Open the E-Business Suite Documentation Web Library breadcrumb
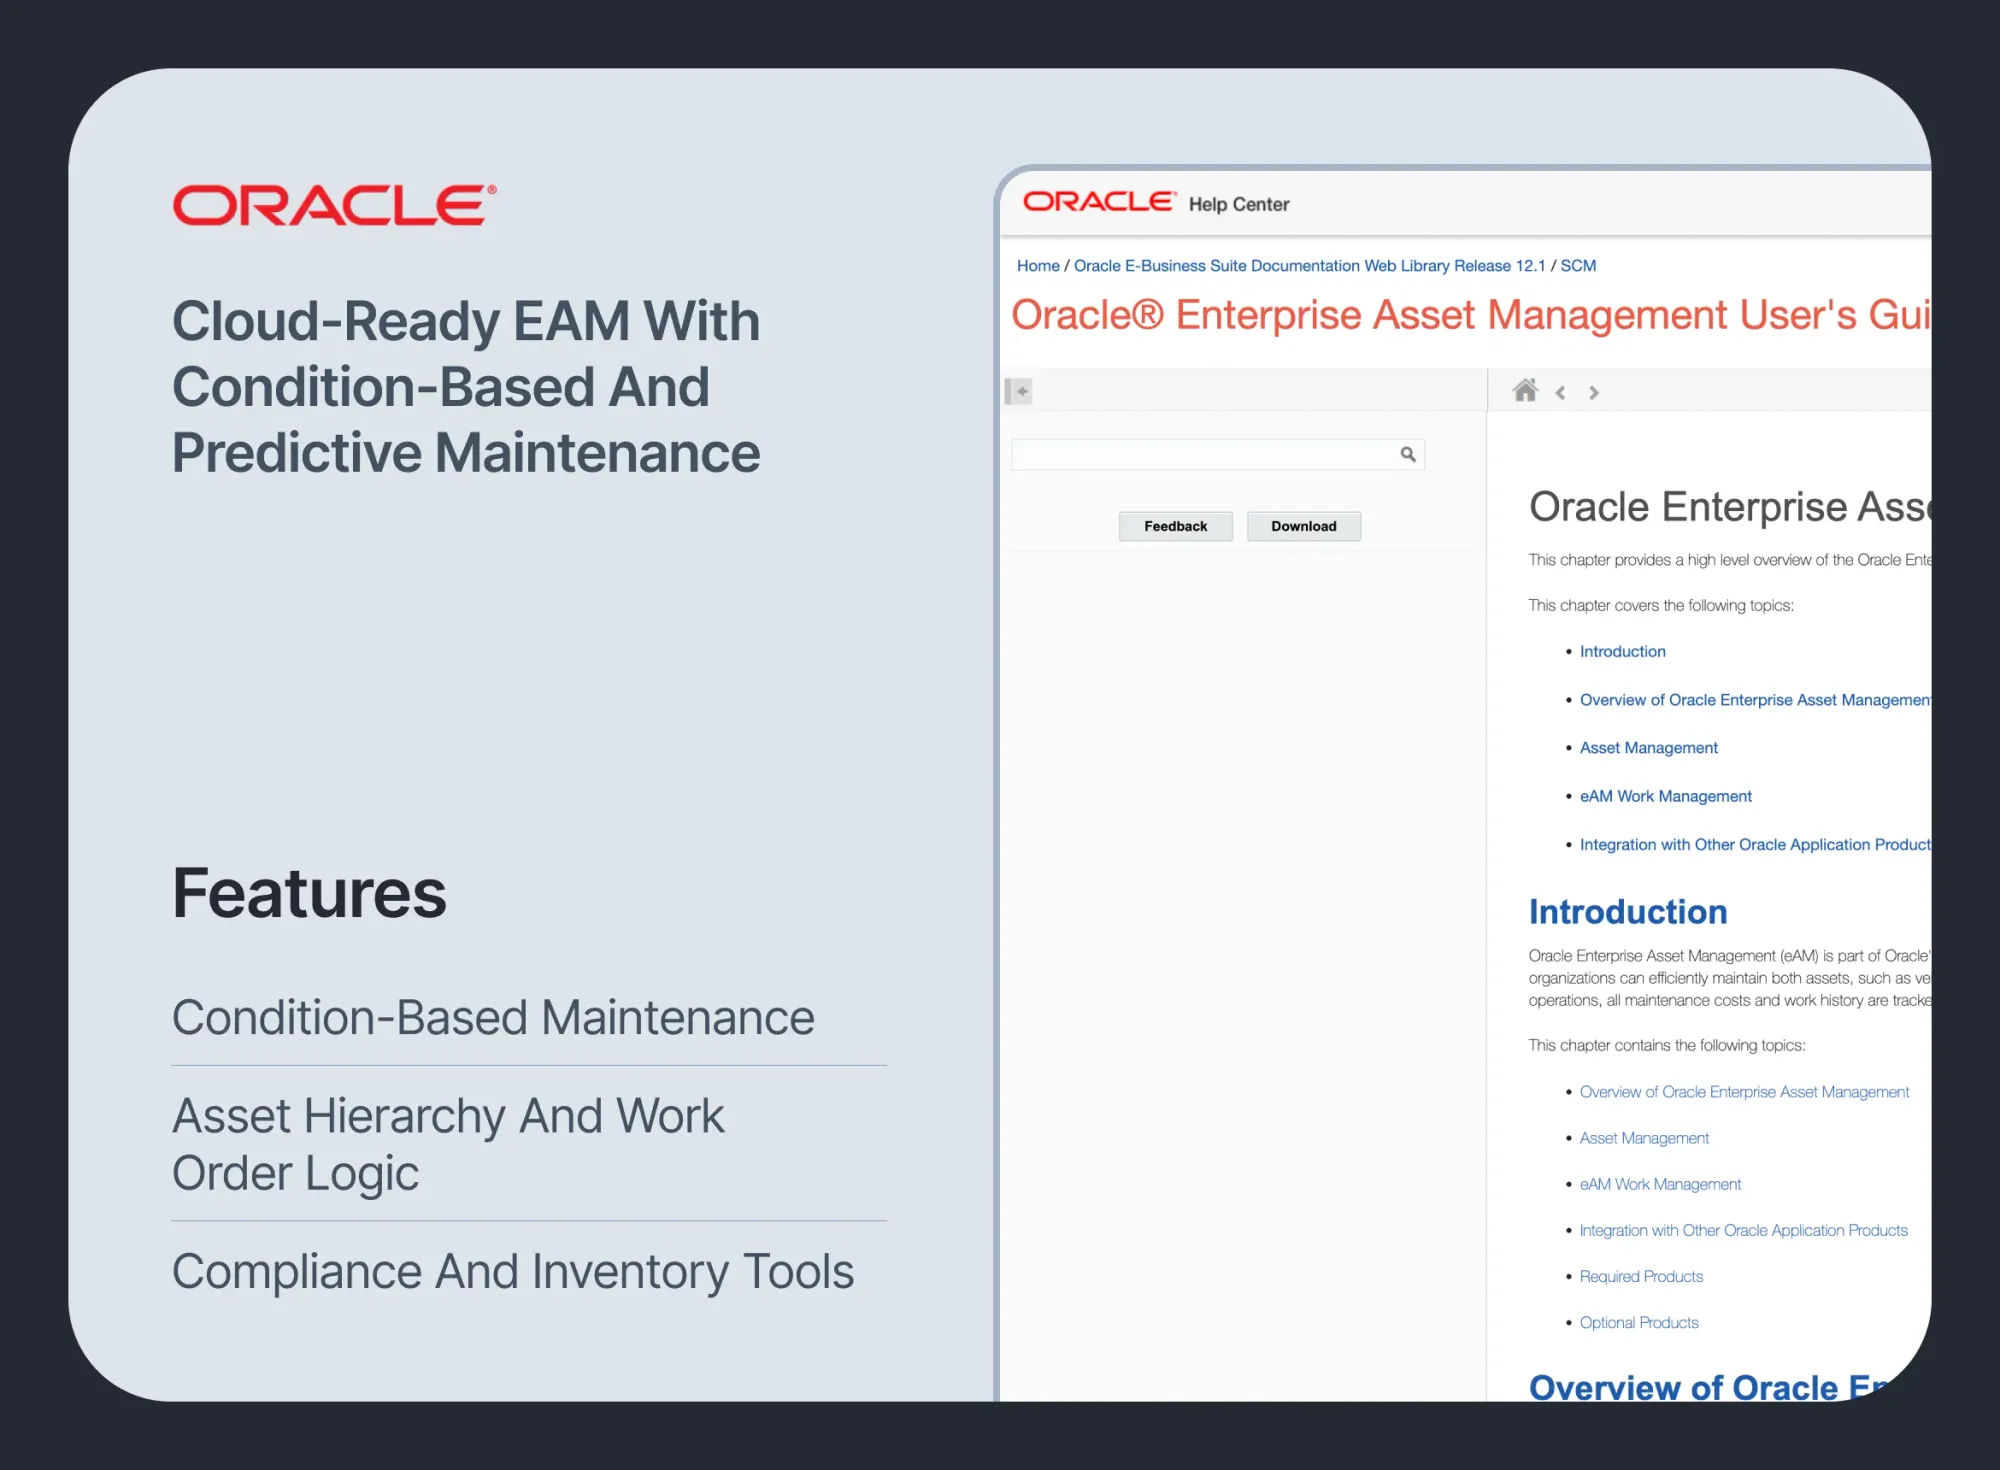This screenshot has width=2000, height=1470. click(1309, 266)
